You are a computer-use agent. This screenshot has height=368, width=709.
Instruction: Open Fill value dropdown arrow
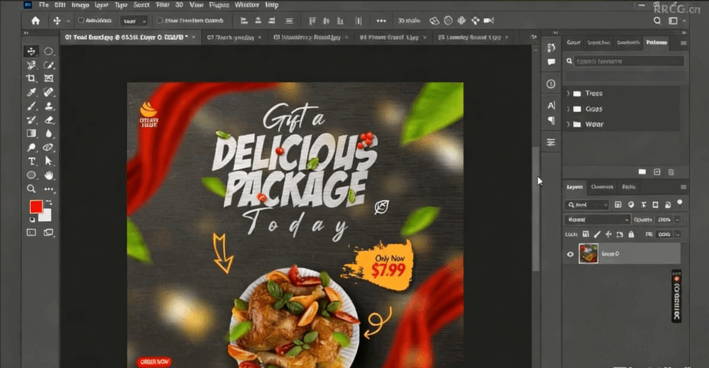point(677,234)
